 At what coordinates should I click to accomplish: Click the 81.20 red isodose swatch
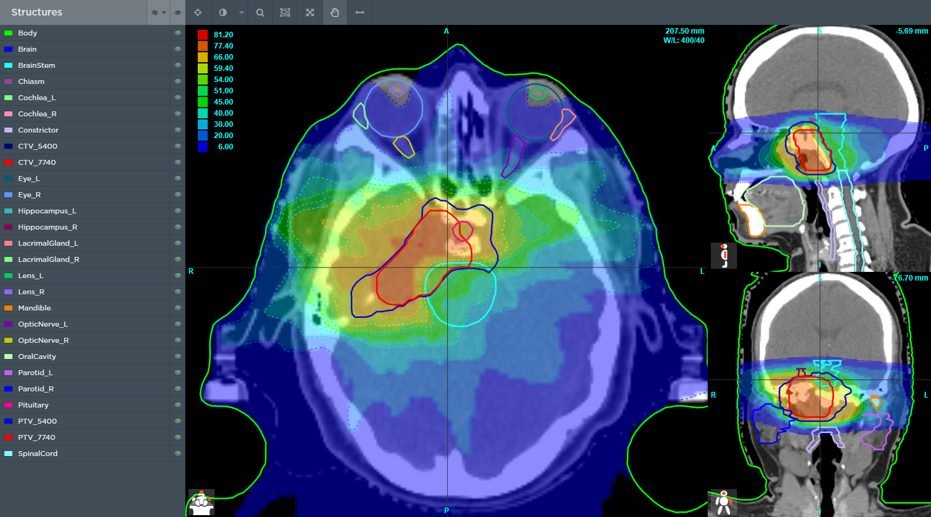203,35
